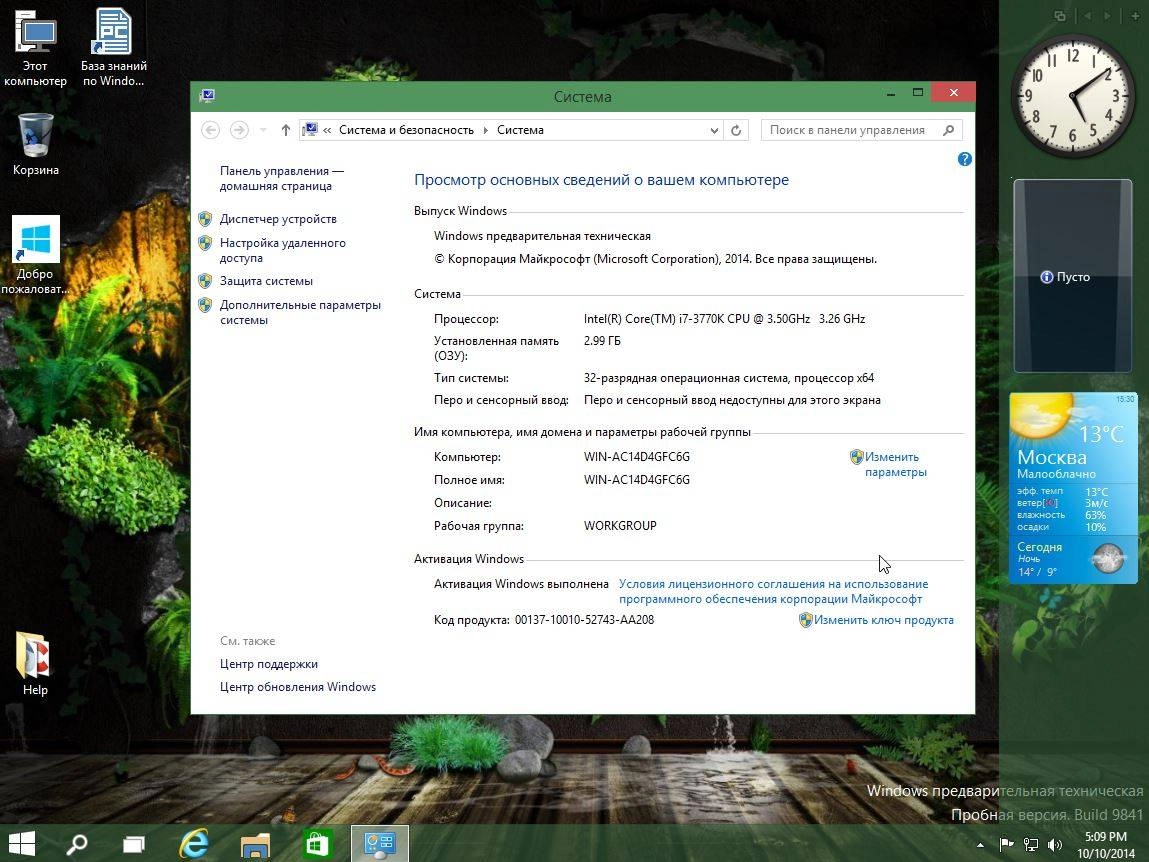This screenshot has height=862, width=1149.
Task: Open the taskbar clock showing 5:09 PM
Action: [x=1105, y=844]
